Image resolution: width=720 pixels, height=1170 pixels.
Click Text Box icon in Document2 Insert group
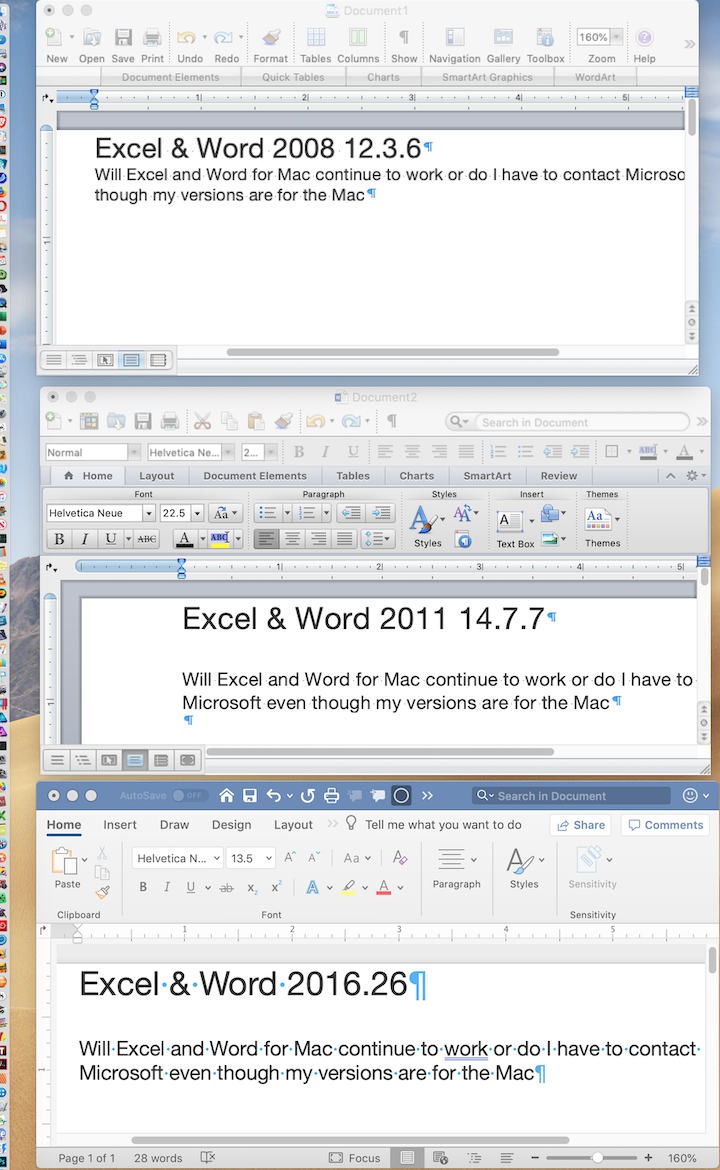[510, 521]
